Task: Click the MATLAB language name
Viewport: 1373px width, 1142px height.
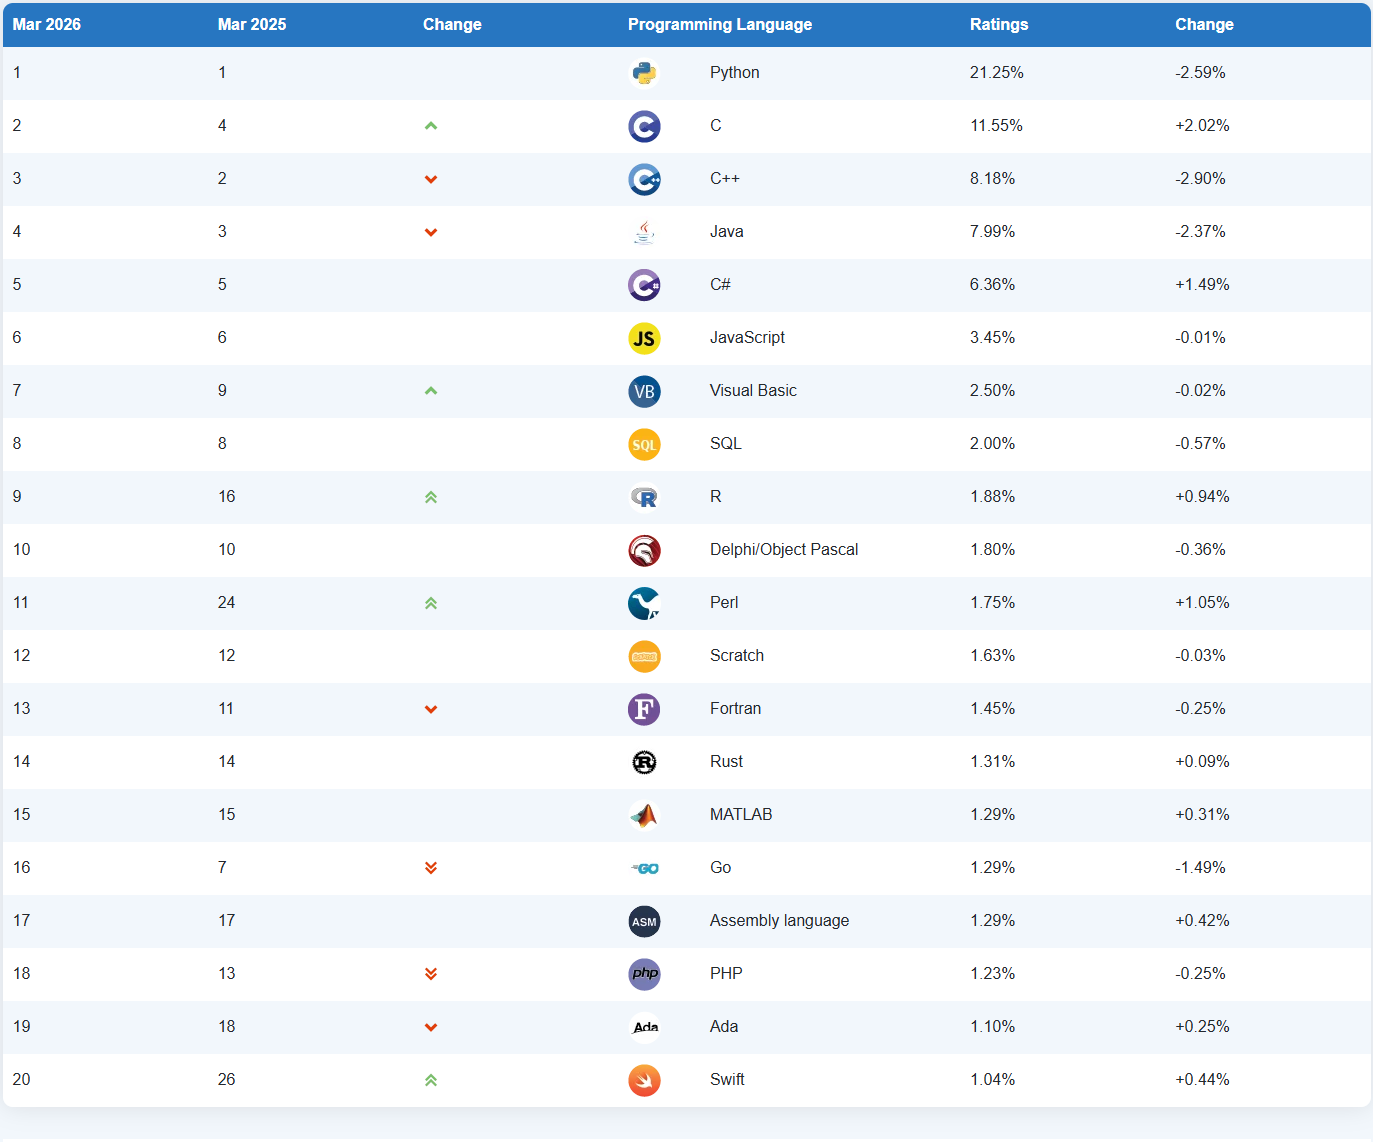Action: click(740, 815)
